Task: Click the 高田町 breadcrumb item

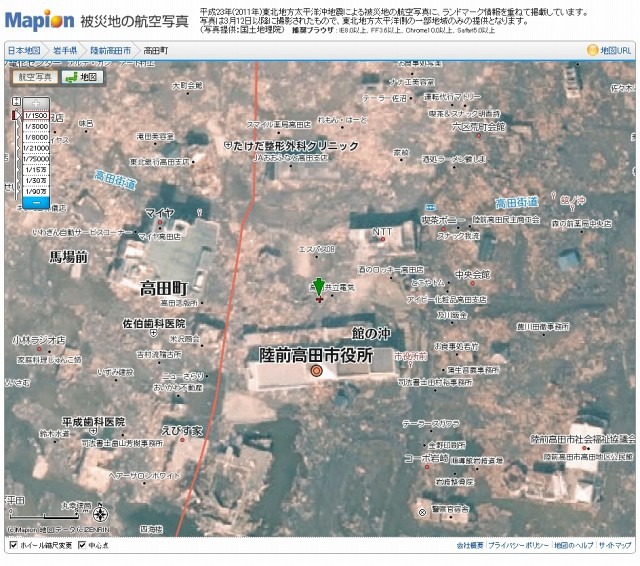Action: pyautogui.click(x=156, y=50)
